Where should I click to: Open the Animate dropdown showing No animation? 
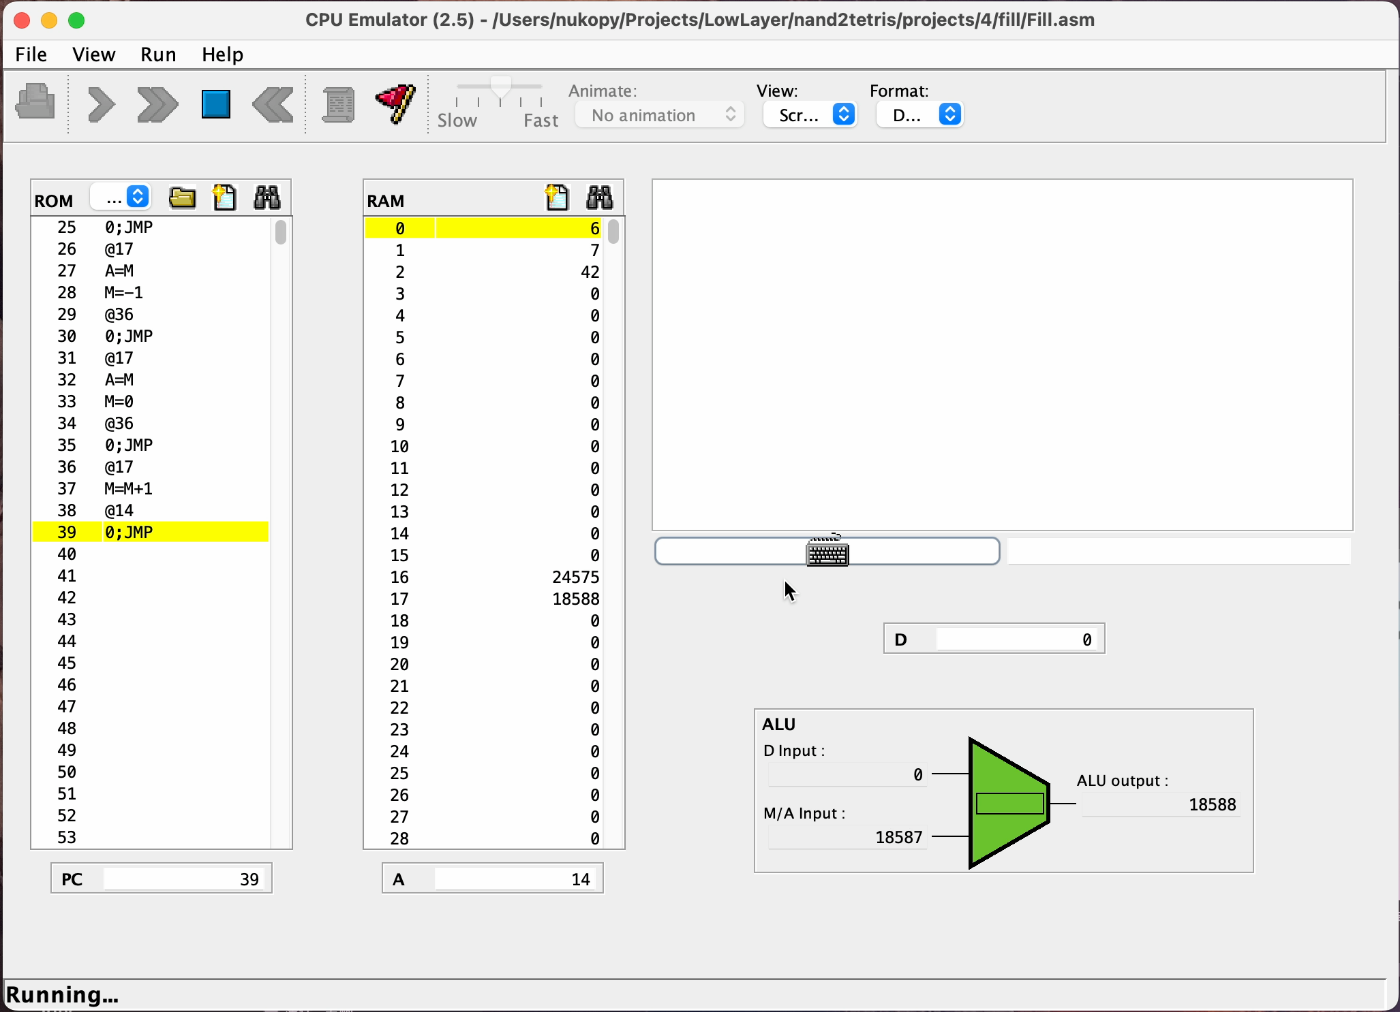(x=660, y=115)
